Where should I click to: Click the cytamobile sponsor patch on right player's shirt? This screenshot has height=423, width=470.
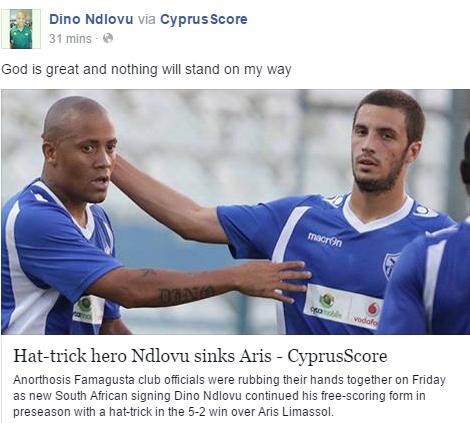point(327,305)
